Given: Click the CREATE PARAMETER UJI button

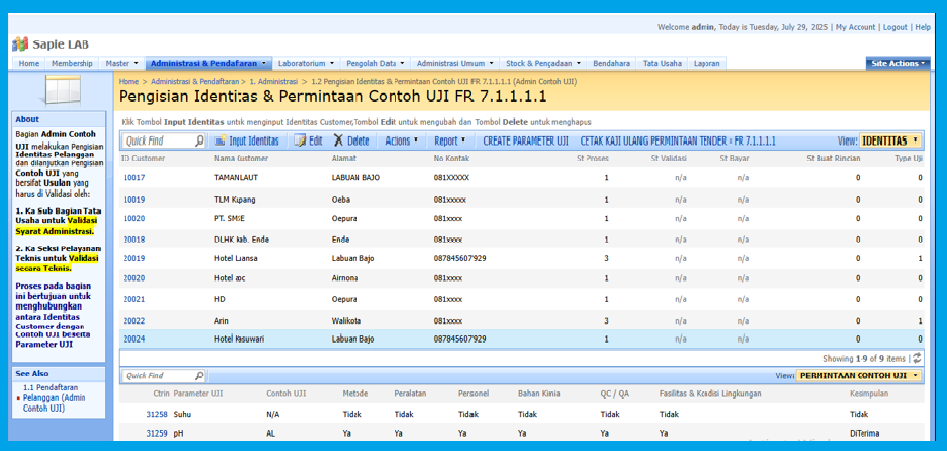Looking at the screenshot, I should coord(526,141).
